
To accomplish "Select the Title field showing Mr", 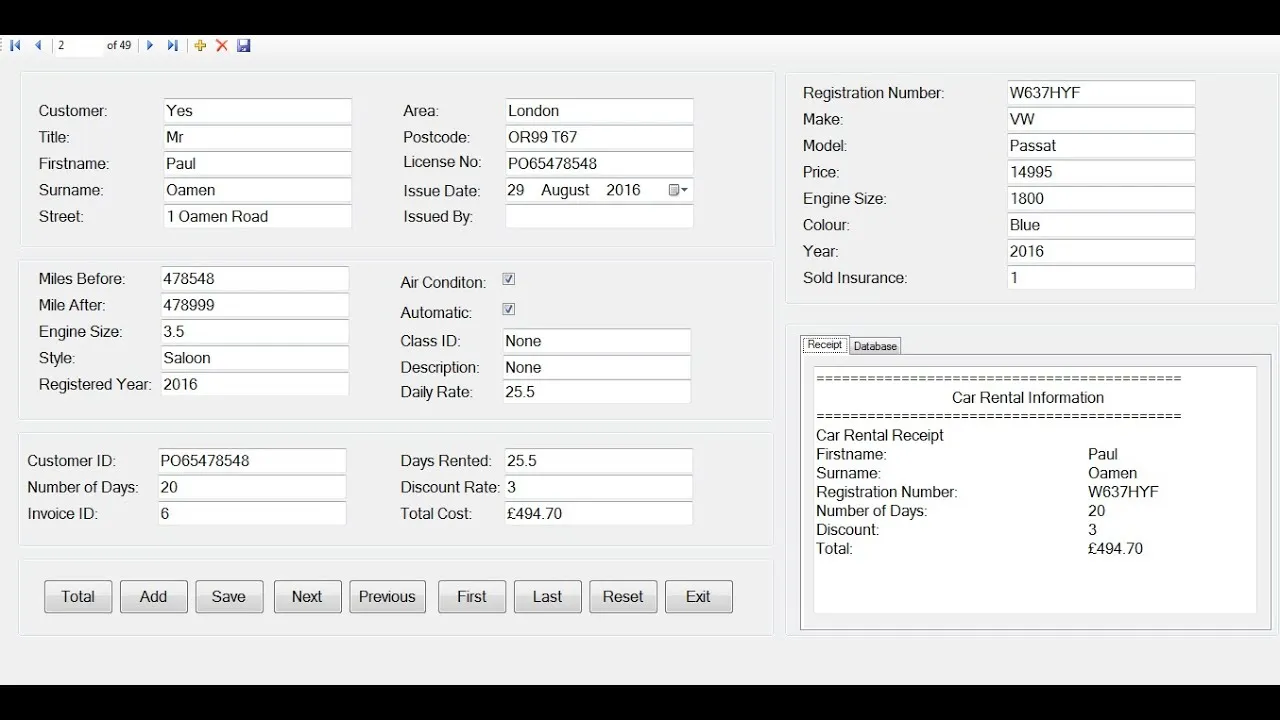I will coord(258,137).
